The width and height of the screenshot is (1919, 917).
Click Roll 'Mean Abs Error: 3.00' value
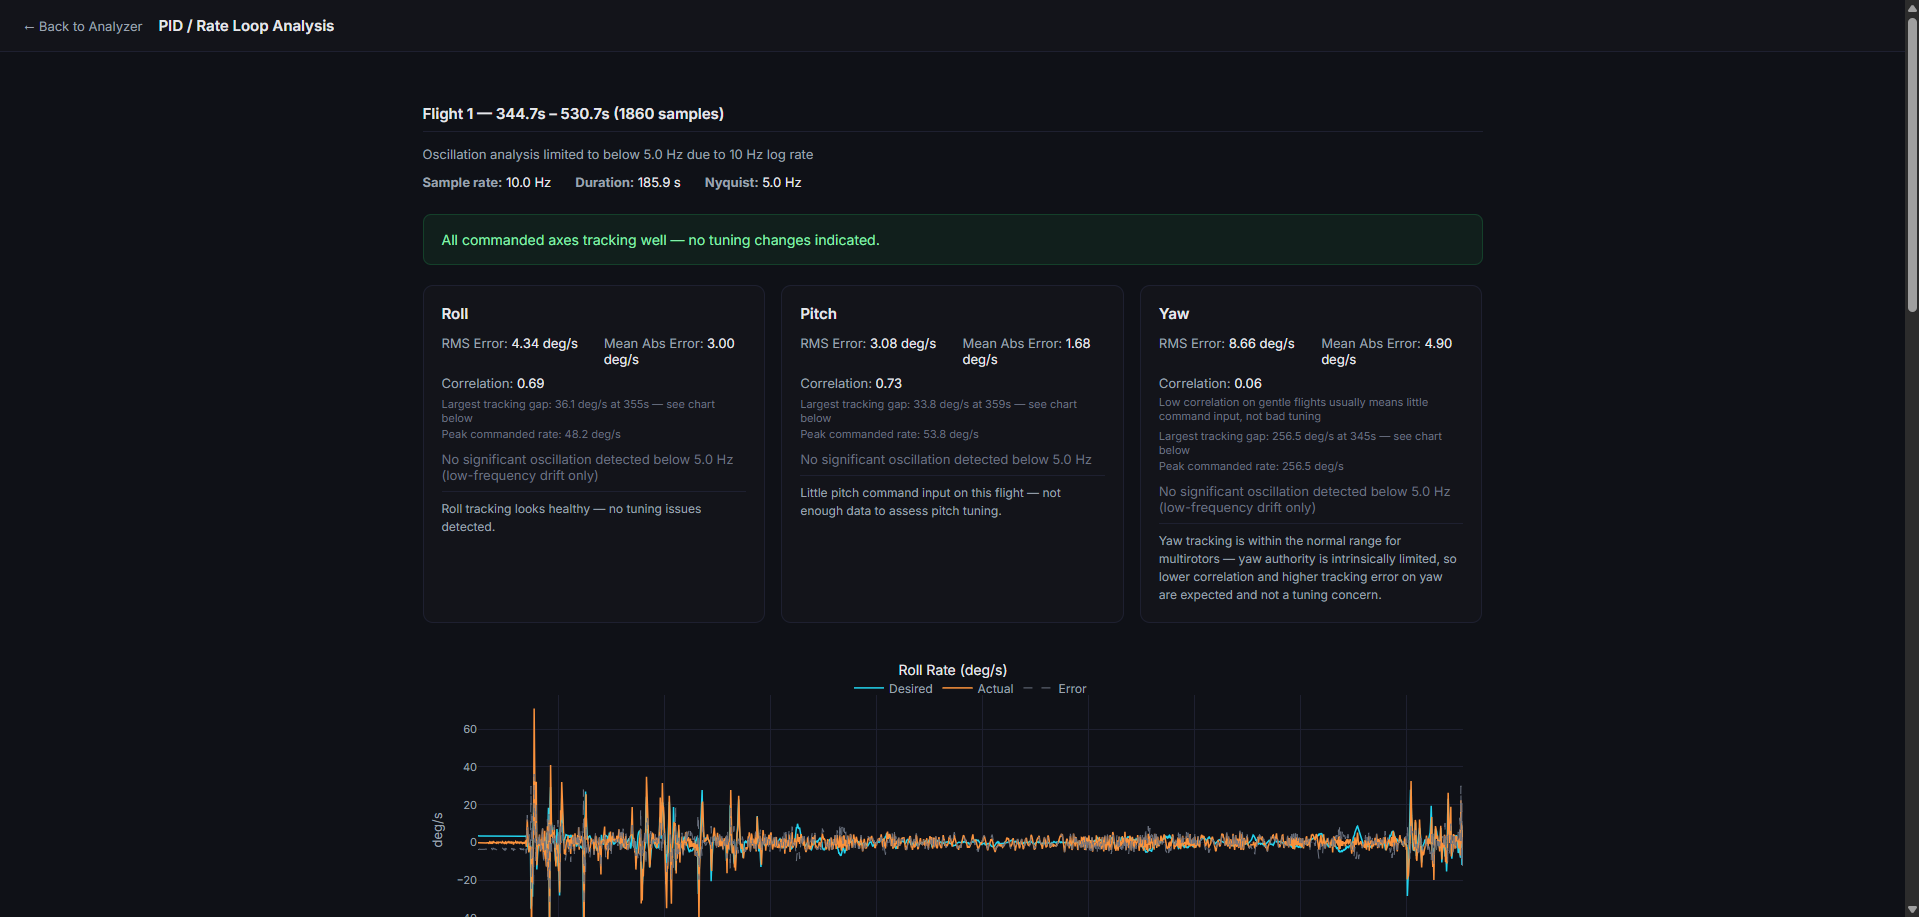coord(669,351)
